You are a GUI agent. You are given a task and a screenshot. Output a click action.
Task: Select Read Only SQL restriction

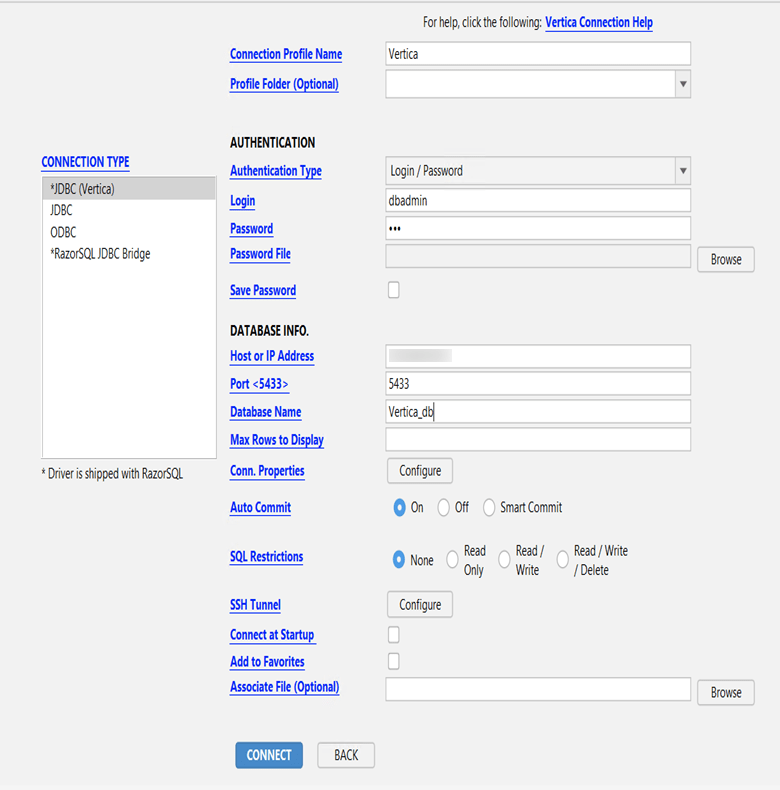[453, 560]
